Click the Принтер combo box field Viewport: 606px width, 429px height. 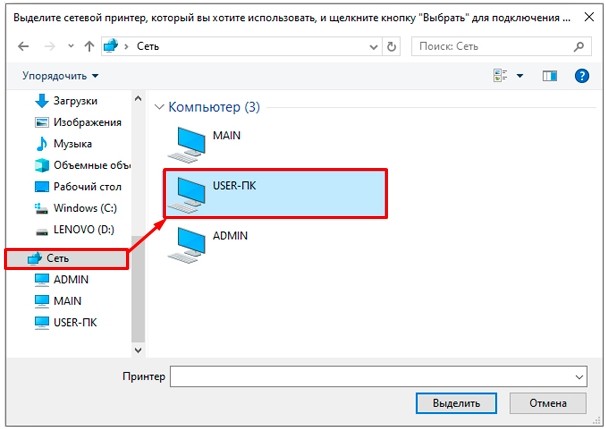pos(378,376)
